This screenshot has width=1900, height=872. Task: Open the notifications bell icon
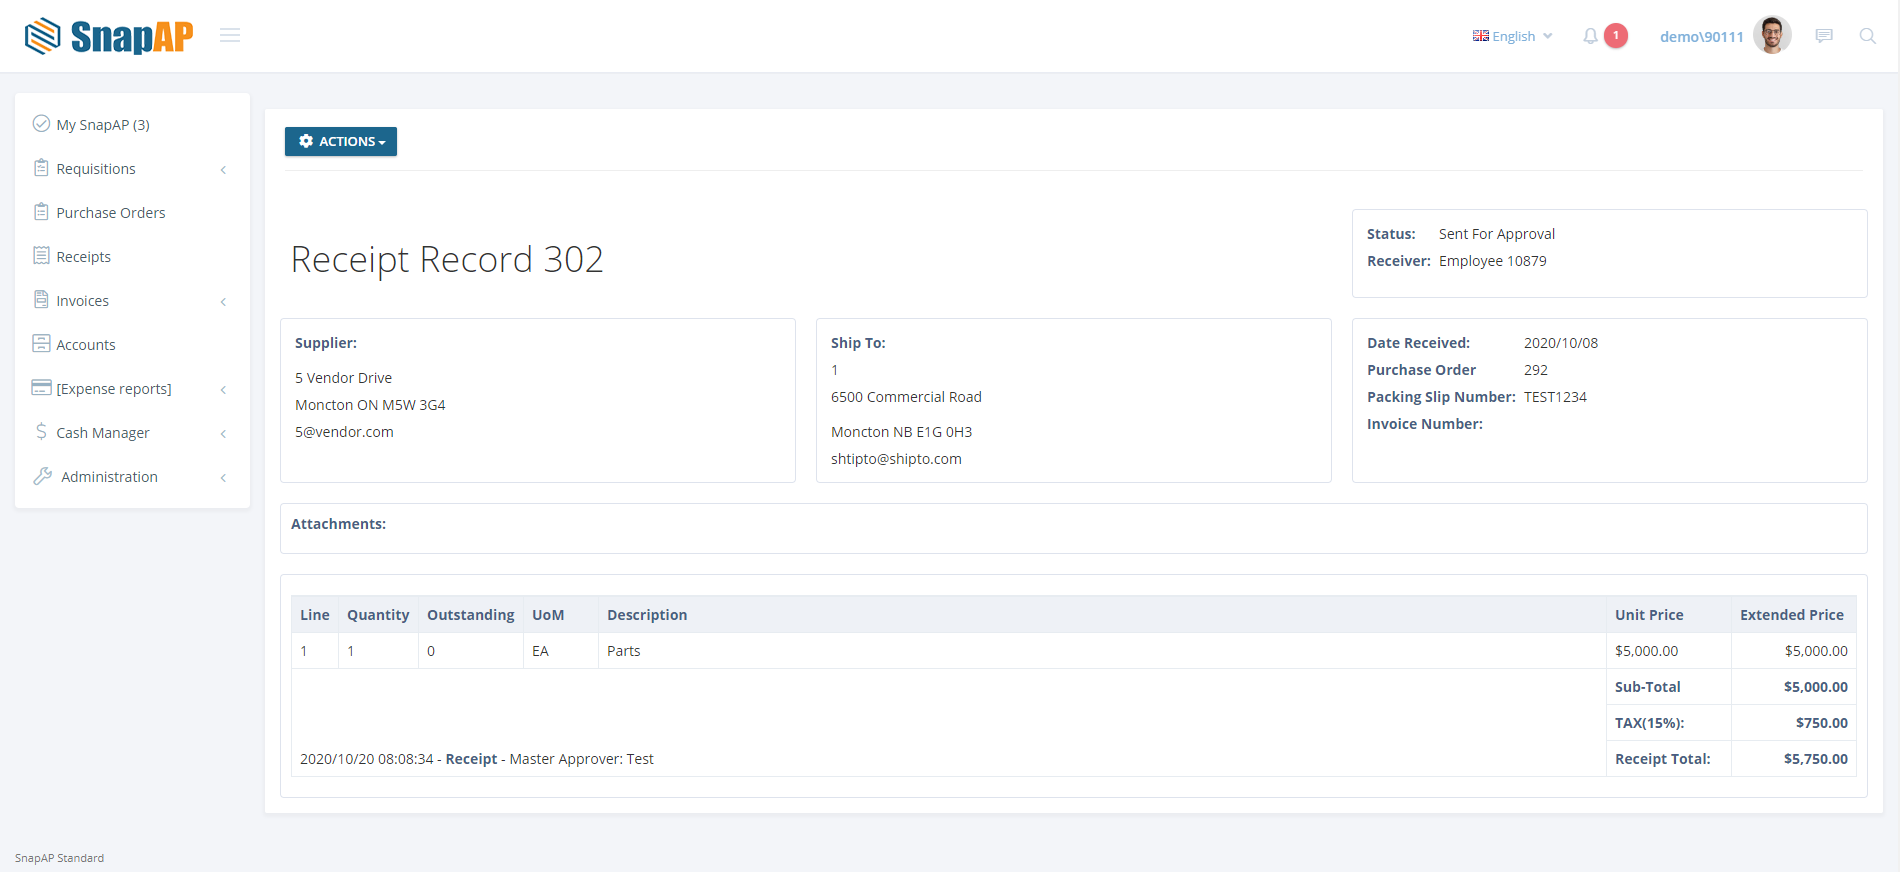click(x=1590, y=36)
